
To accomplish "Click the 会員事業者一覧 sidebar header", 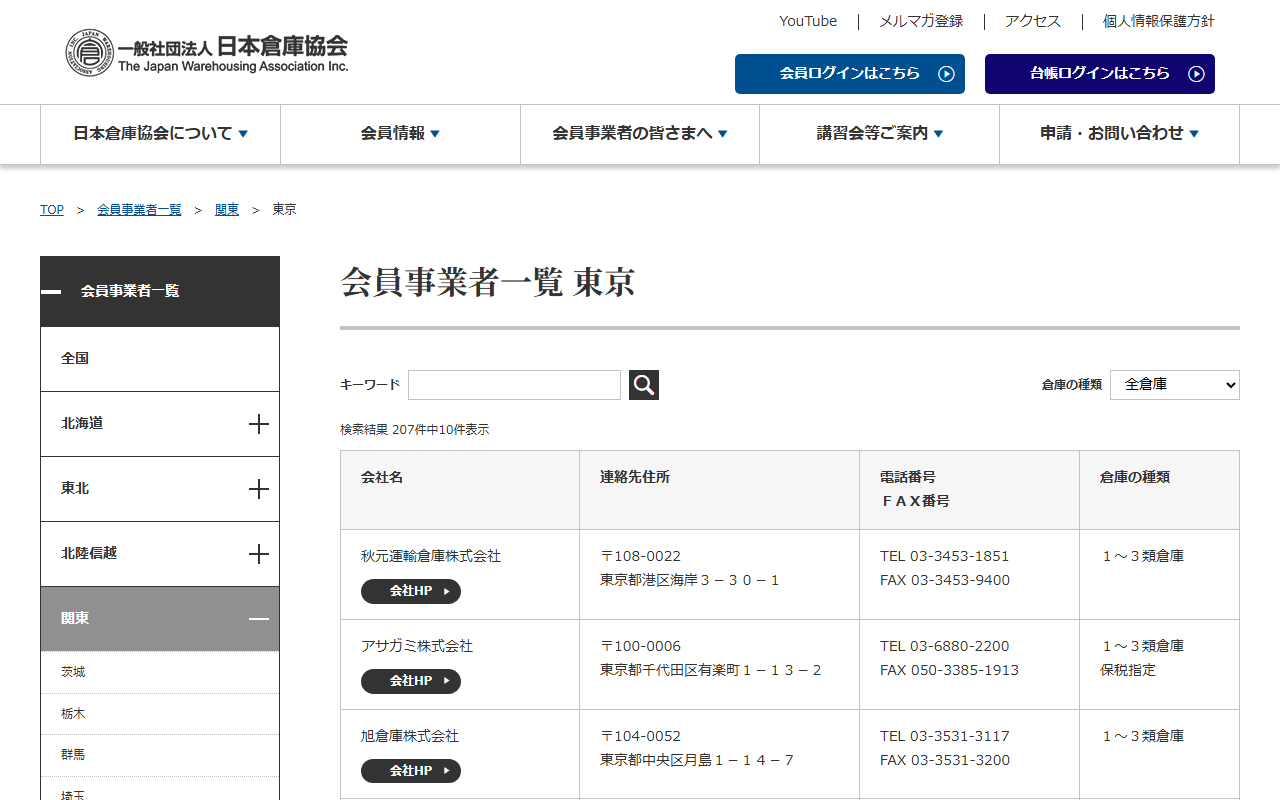I will pos(160,291).
